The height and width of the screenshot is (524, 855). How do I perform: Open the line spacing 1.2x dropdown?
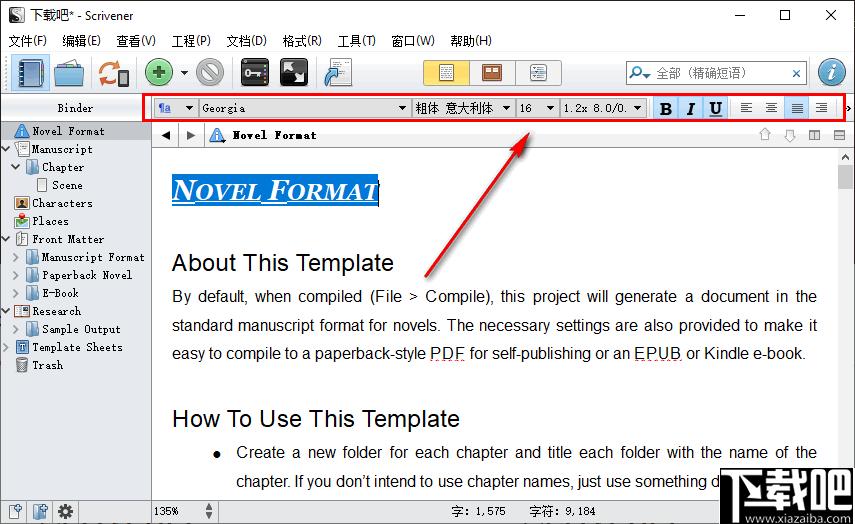[x=604, y=108]
